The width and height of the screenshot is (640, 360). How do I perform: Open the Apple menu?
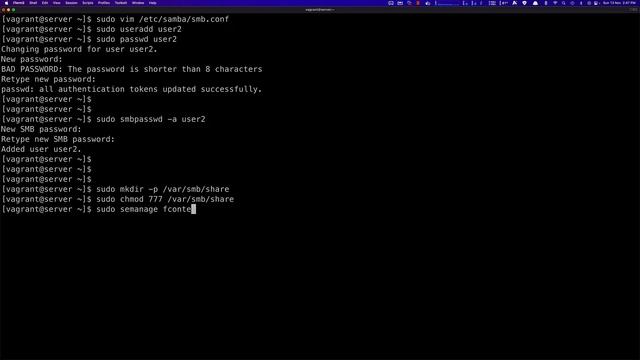tap(6, 3)
